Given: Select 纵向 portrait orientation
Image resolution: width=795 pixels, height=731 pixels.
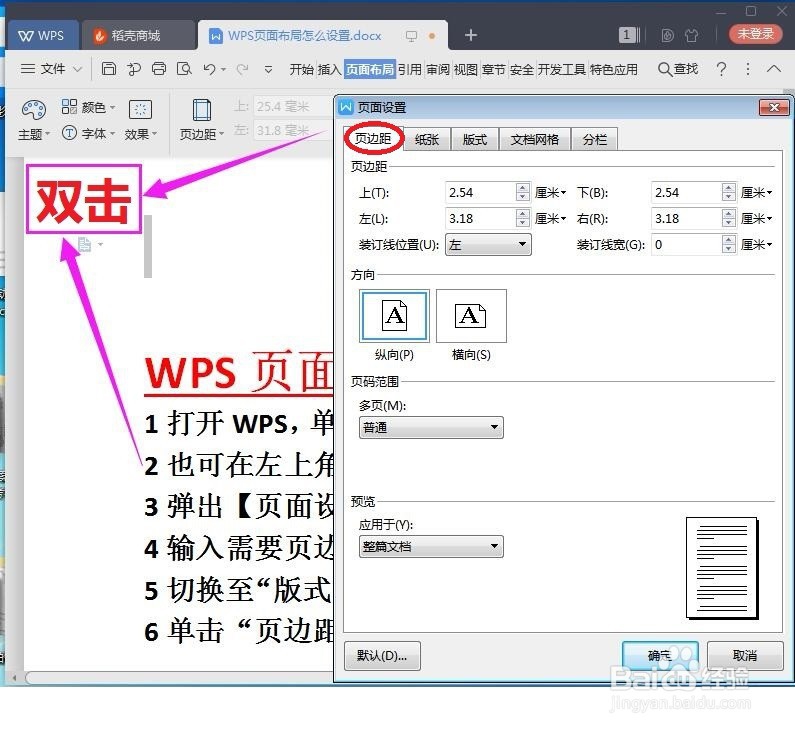Looking at the screenshot, I should click(394, 316).
